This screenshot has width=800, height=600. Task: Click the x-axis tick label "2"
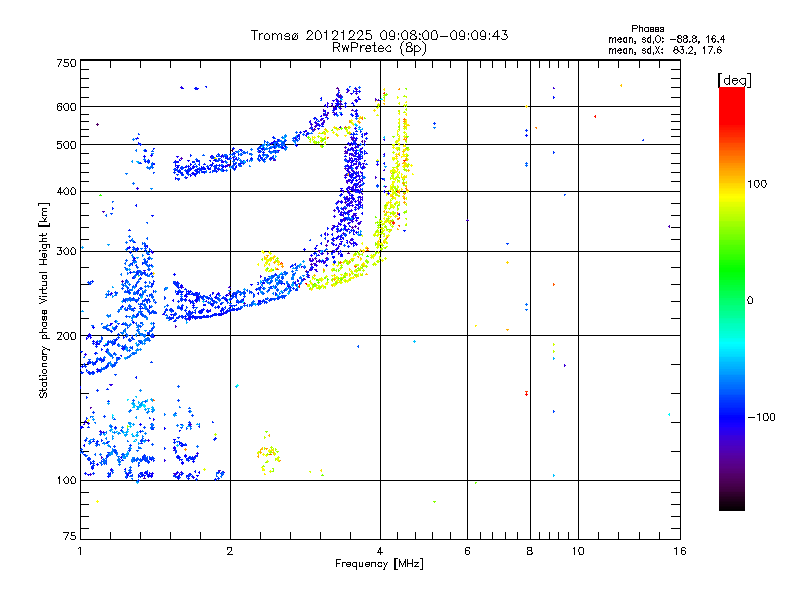tap(230, 551)
